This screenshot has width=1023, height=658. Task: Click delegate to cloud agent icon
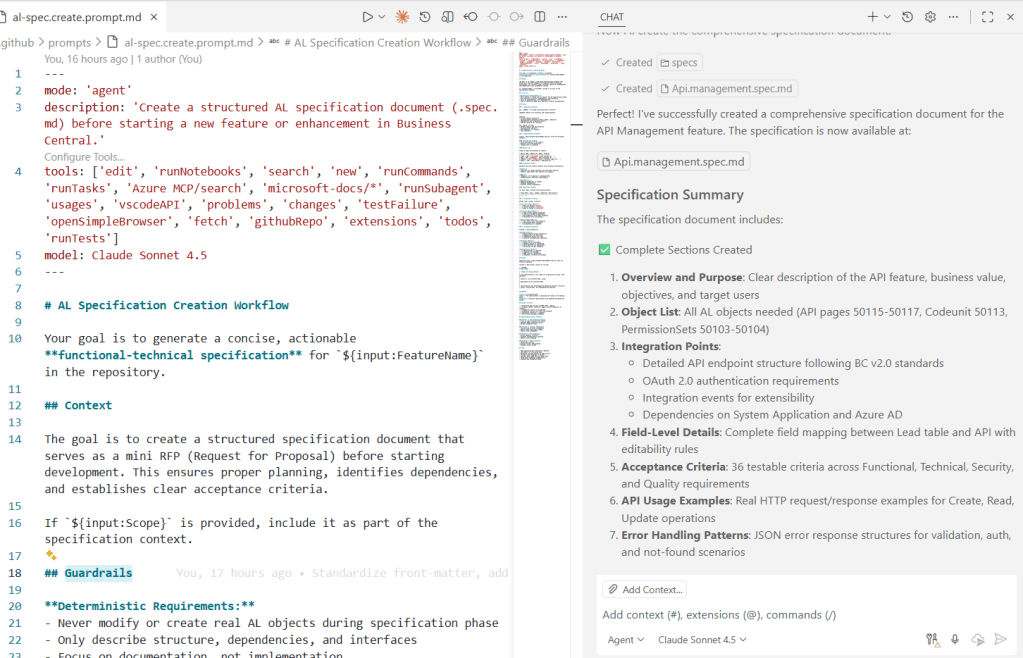tap(977, 640)
